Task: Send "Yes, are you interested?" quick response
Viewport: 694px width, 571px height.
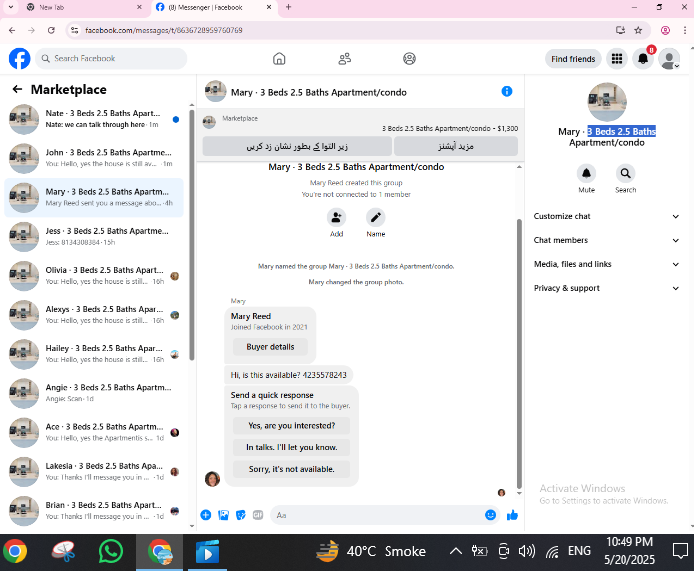Action: (x=291, y=425)
